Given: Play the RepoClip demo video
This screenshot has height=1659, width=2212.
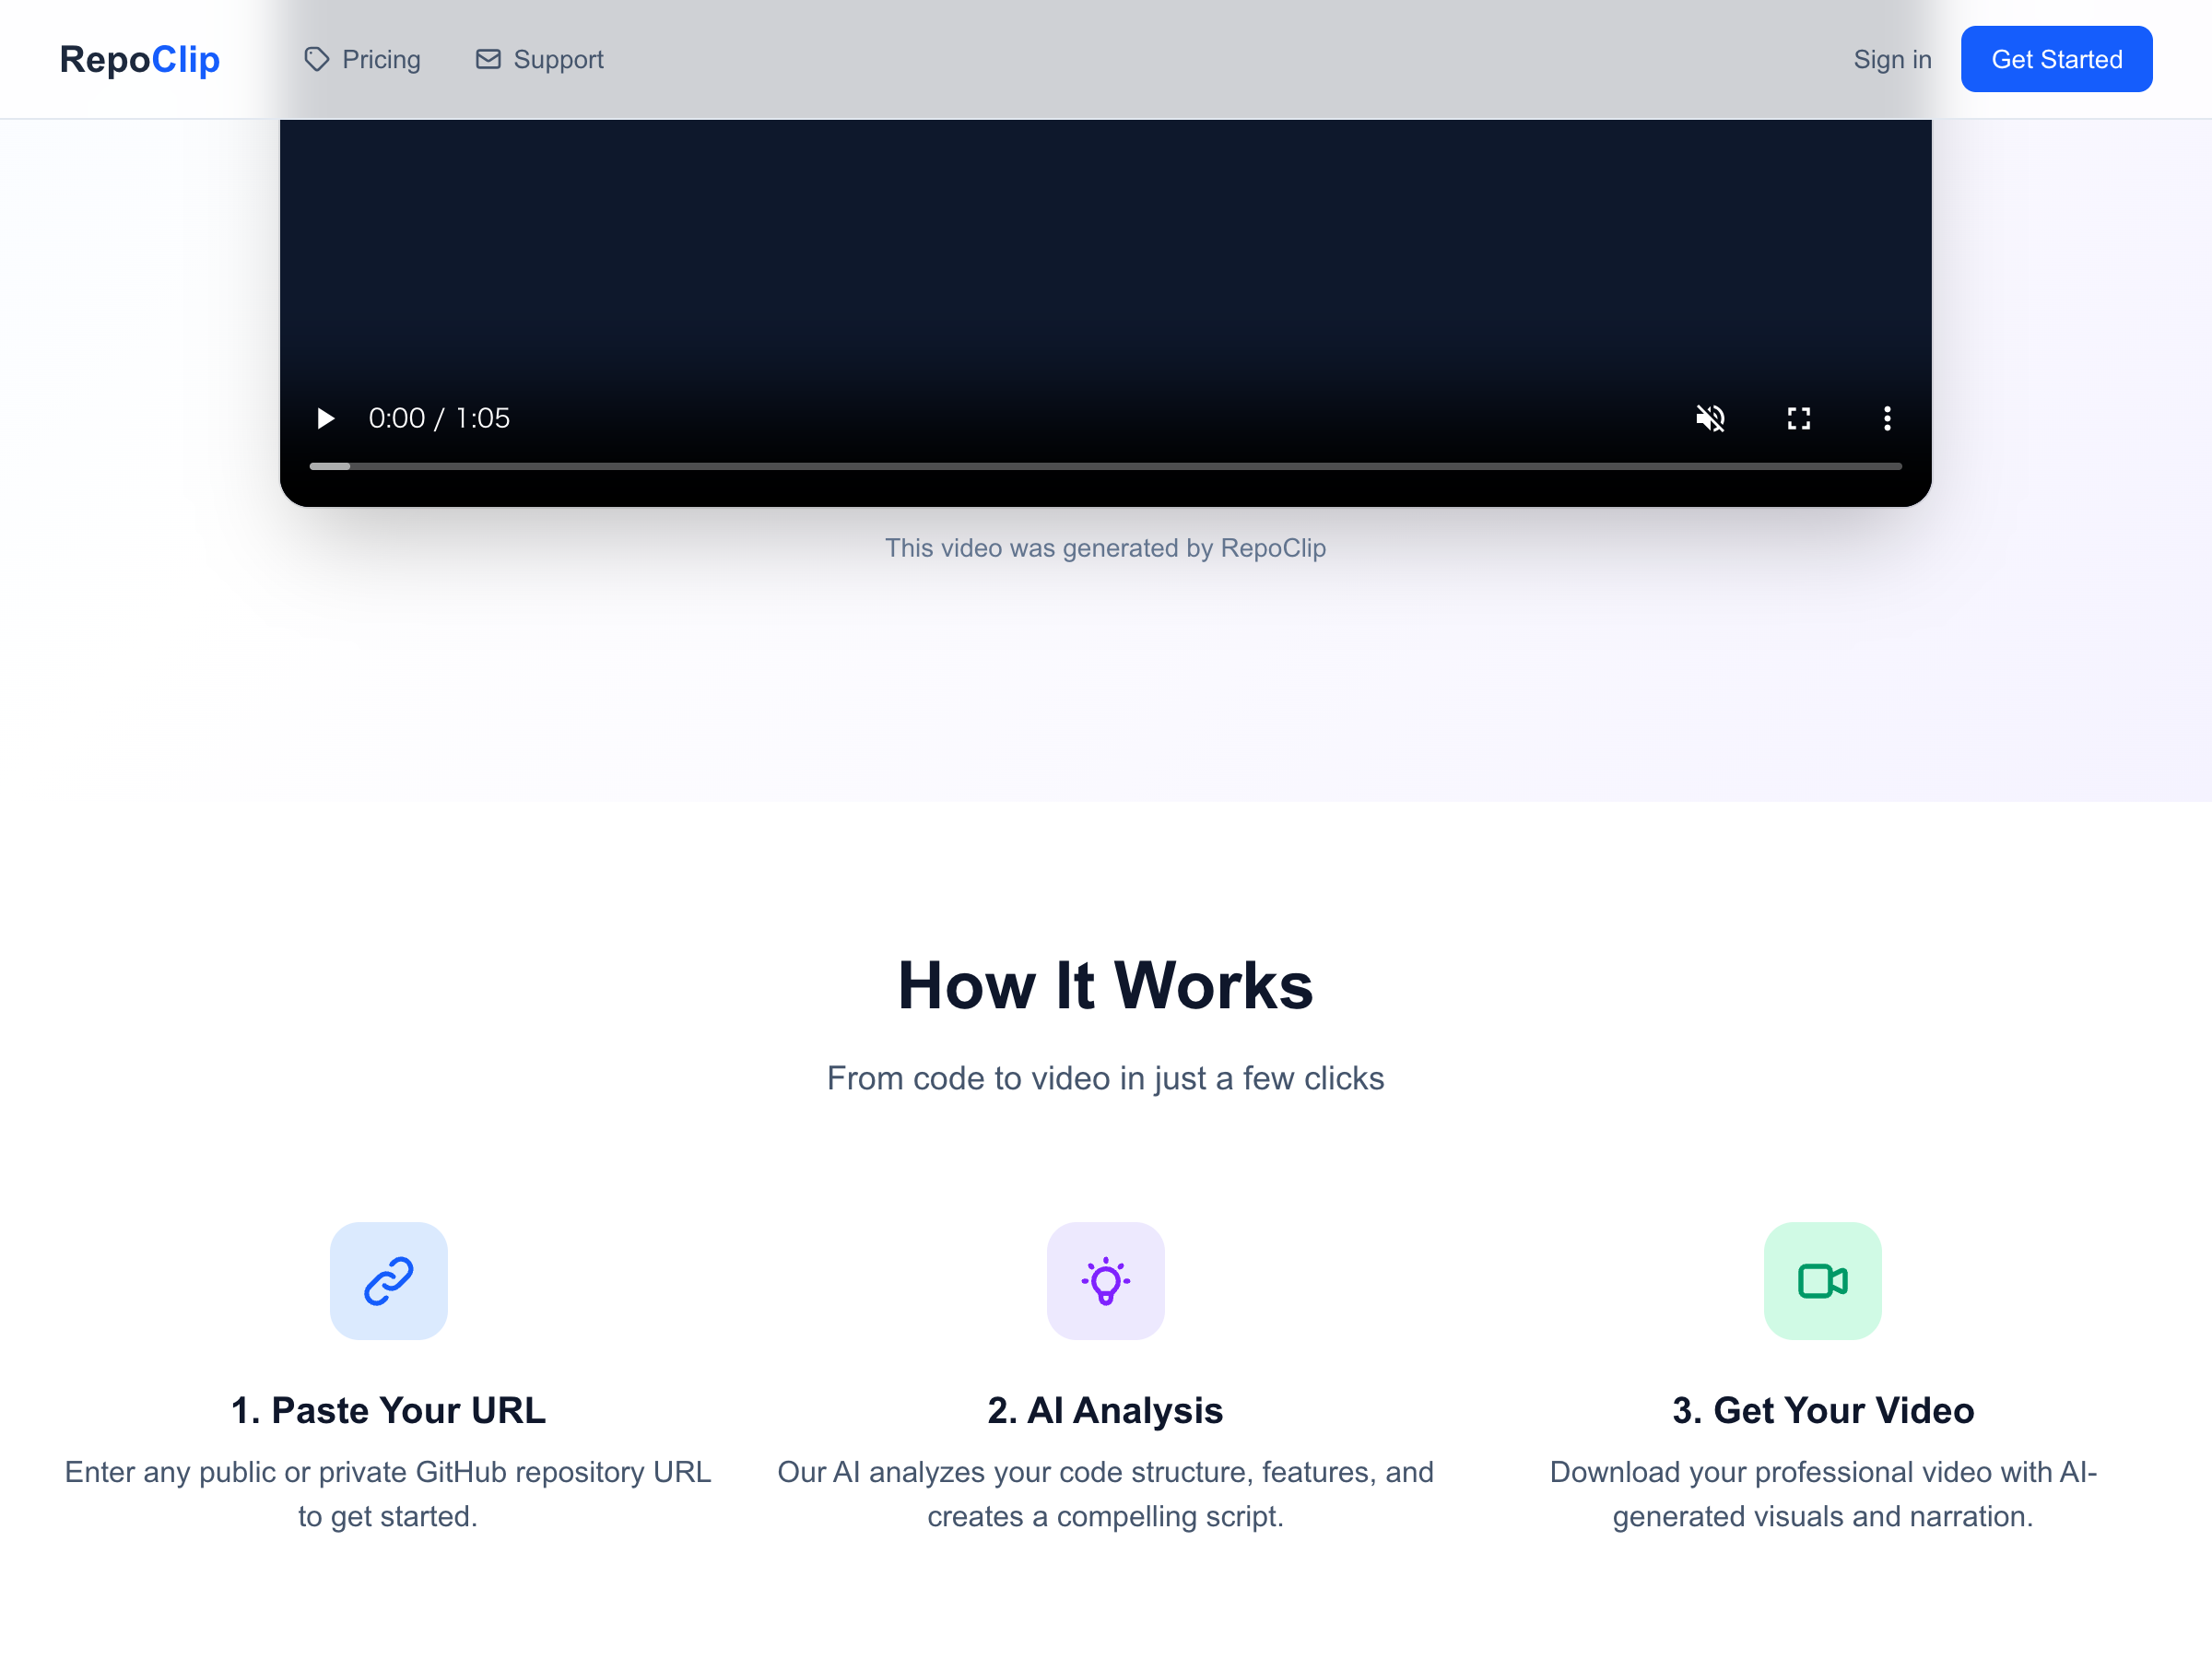Looking at the screenshot, I should tap(325, 418).
